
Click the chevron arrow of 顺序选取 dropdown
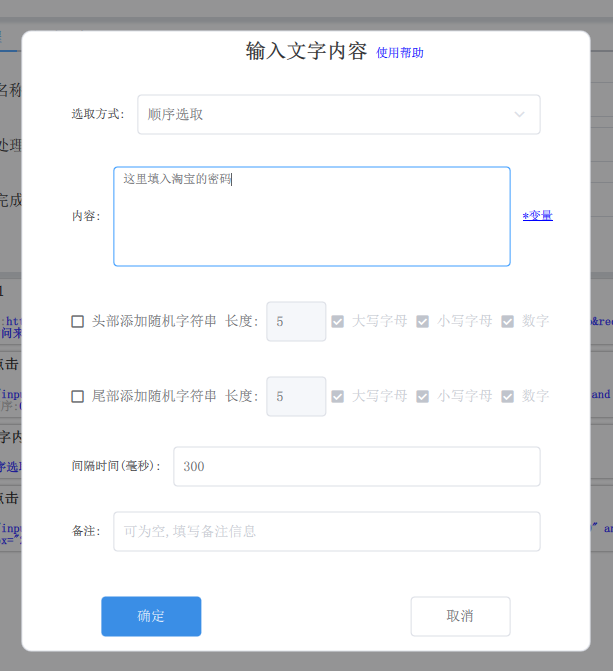[519, 114]
